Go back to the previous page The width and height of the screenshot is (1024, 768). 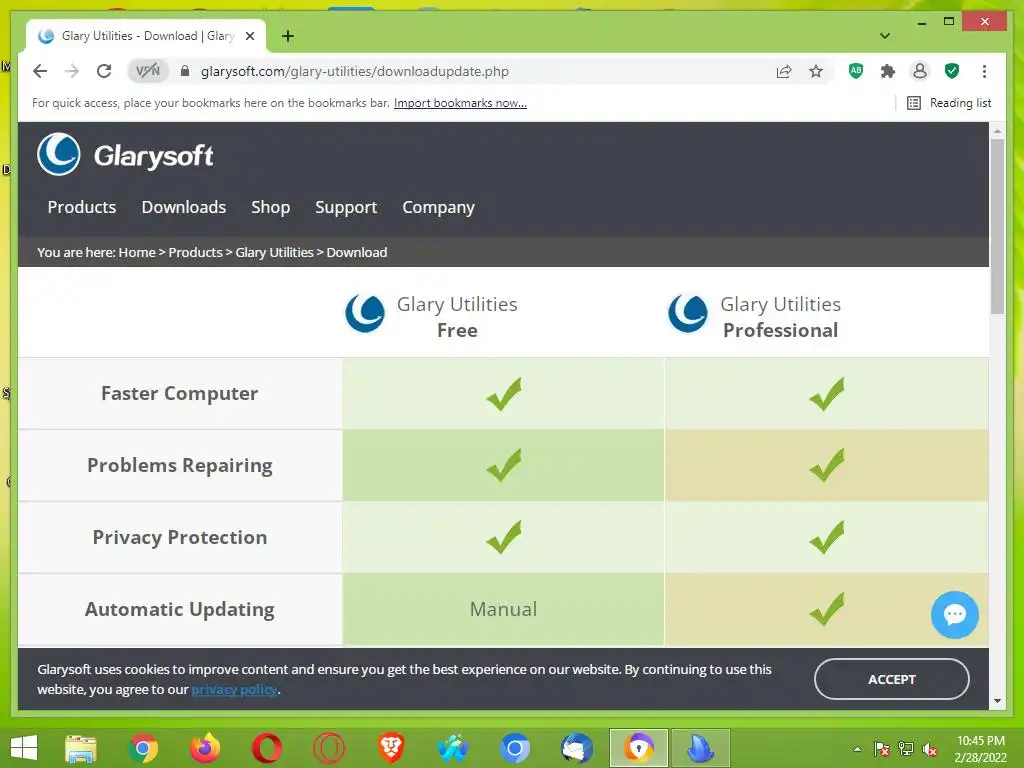pyautogui.click(x=40, y=71)
